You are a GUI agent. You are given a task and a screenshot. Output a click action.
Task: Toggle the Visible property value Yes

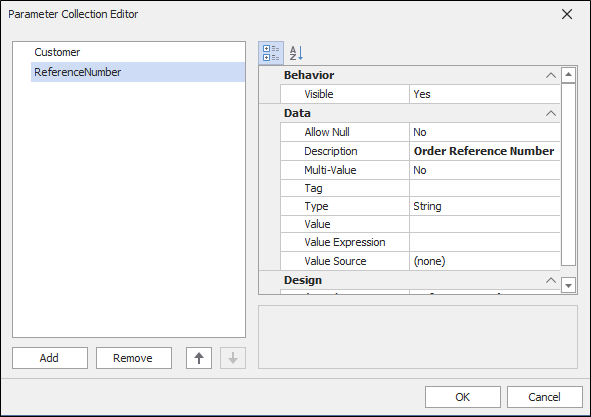pyautogui.click(x=485, y=94)
